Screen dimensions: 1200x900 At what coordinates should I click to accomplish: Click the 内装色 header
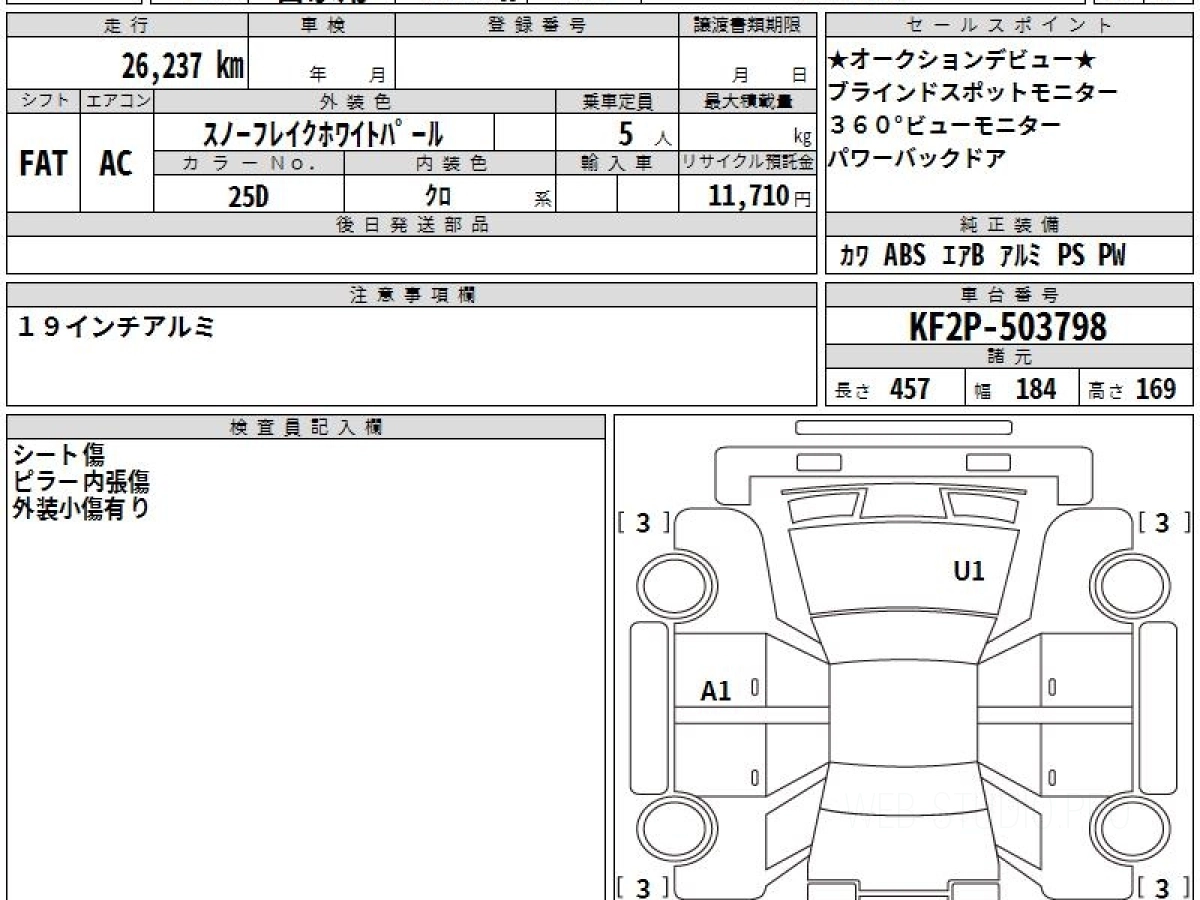tap(450, 162)
